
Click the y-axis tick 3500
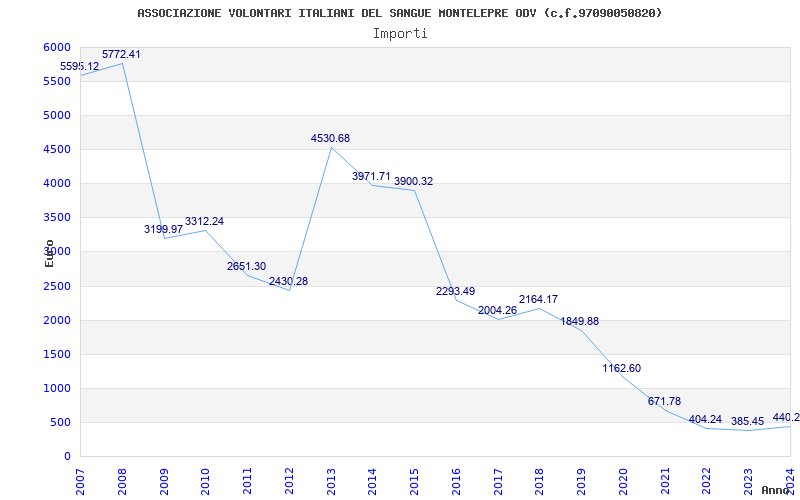58,218
